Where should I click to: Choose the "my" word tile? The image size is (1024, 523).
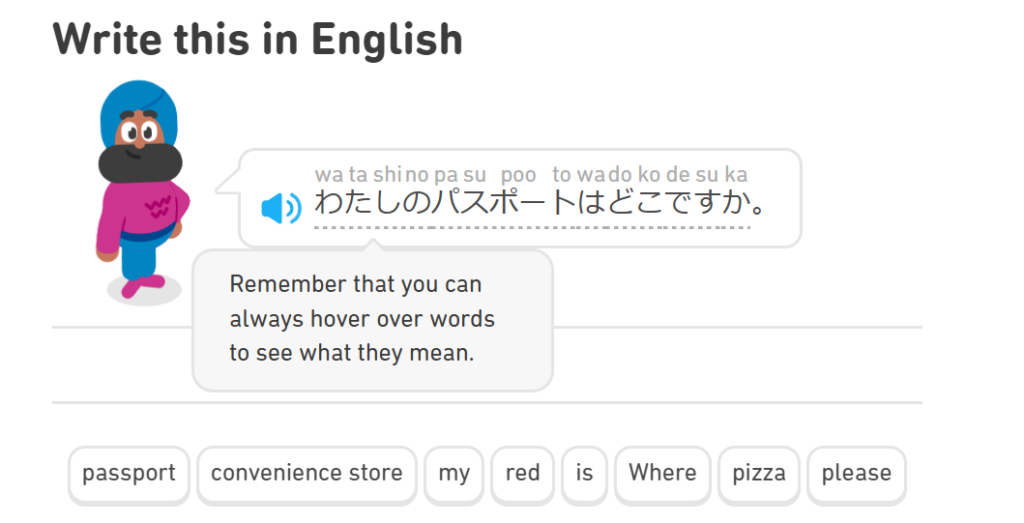click(454, 474)
